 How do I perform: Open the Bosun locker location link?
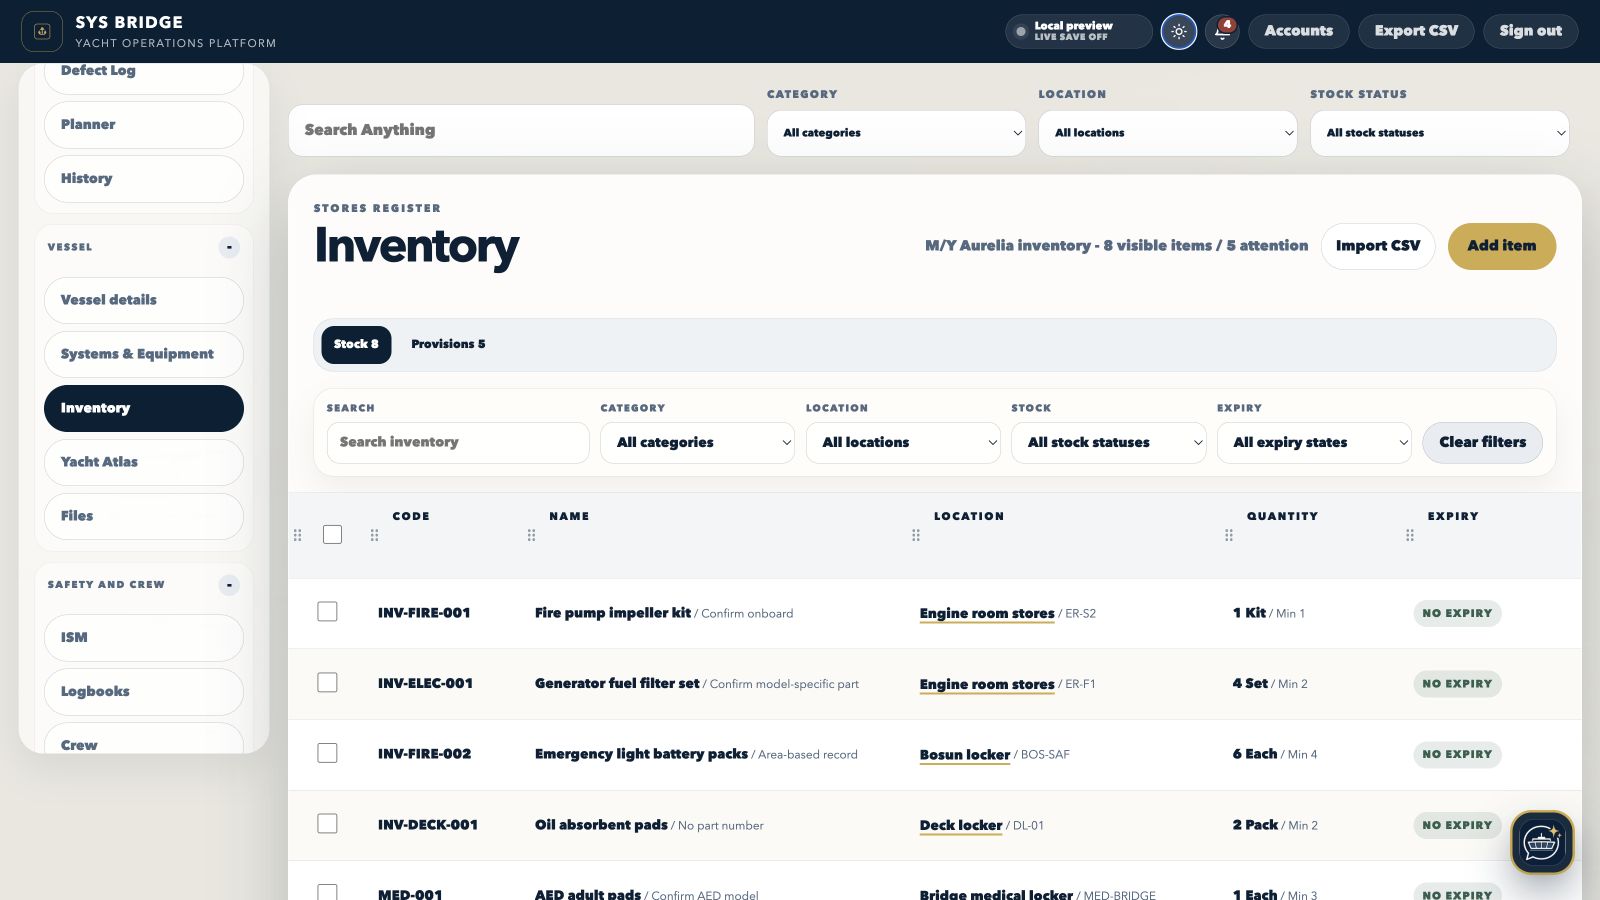coord(965,754)
